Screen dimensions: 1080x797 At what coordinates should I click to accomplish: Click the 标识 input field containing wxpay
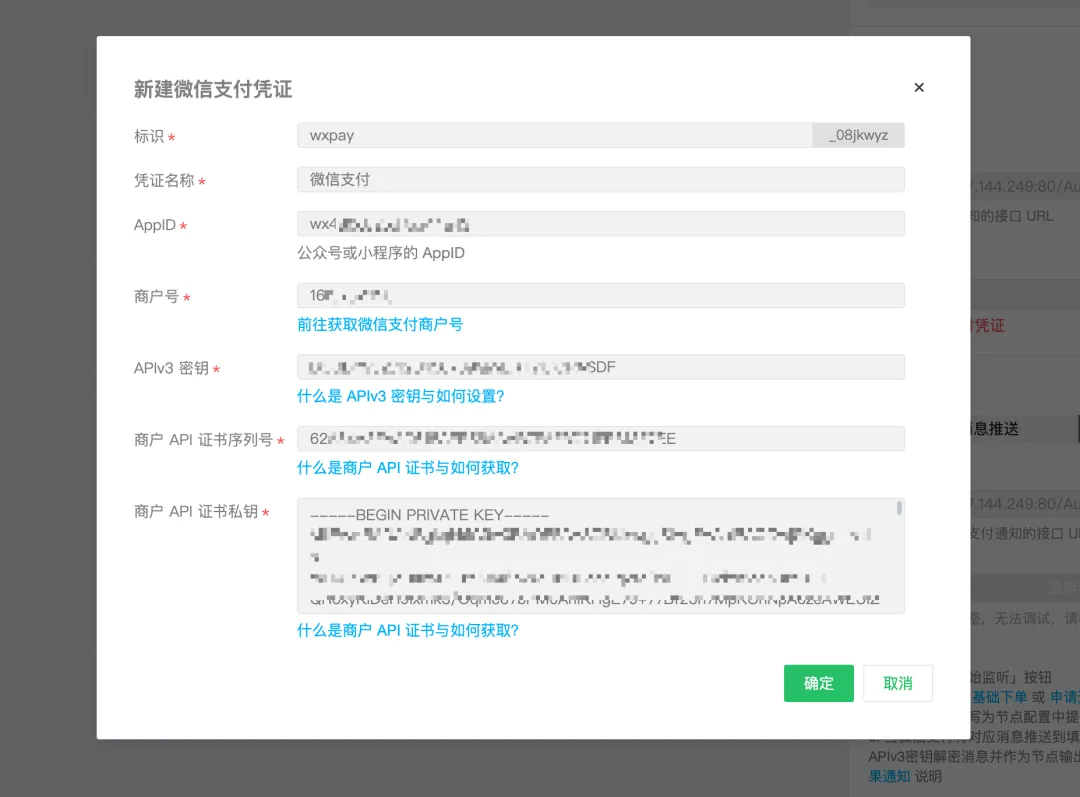click(x=554, y=135)
